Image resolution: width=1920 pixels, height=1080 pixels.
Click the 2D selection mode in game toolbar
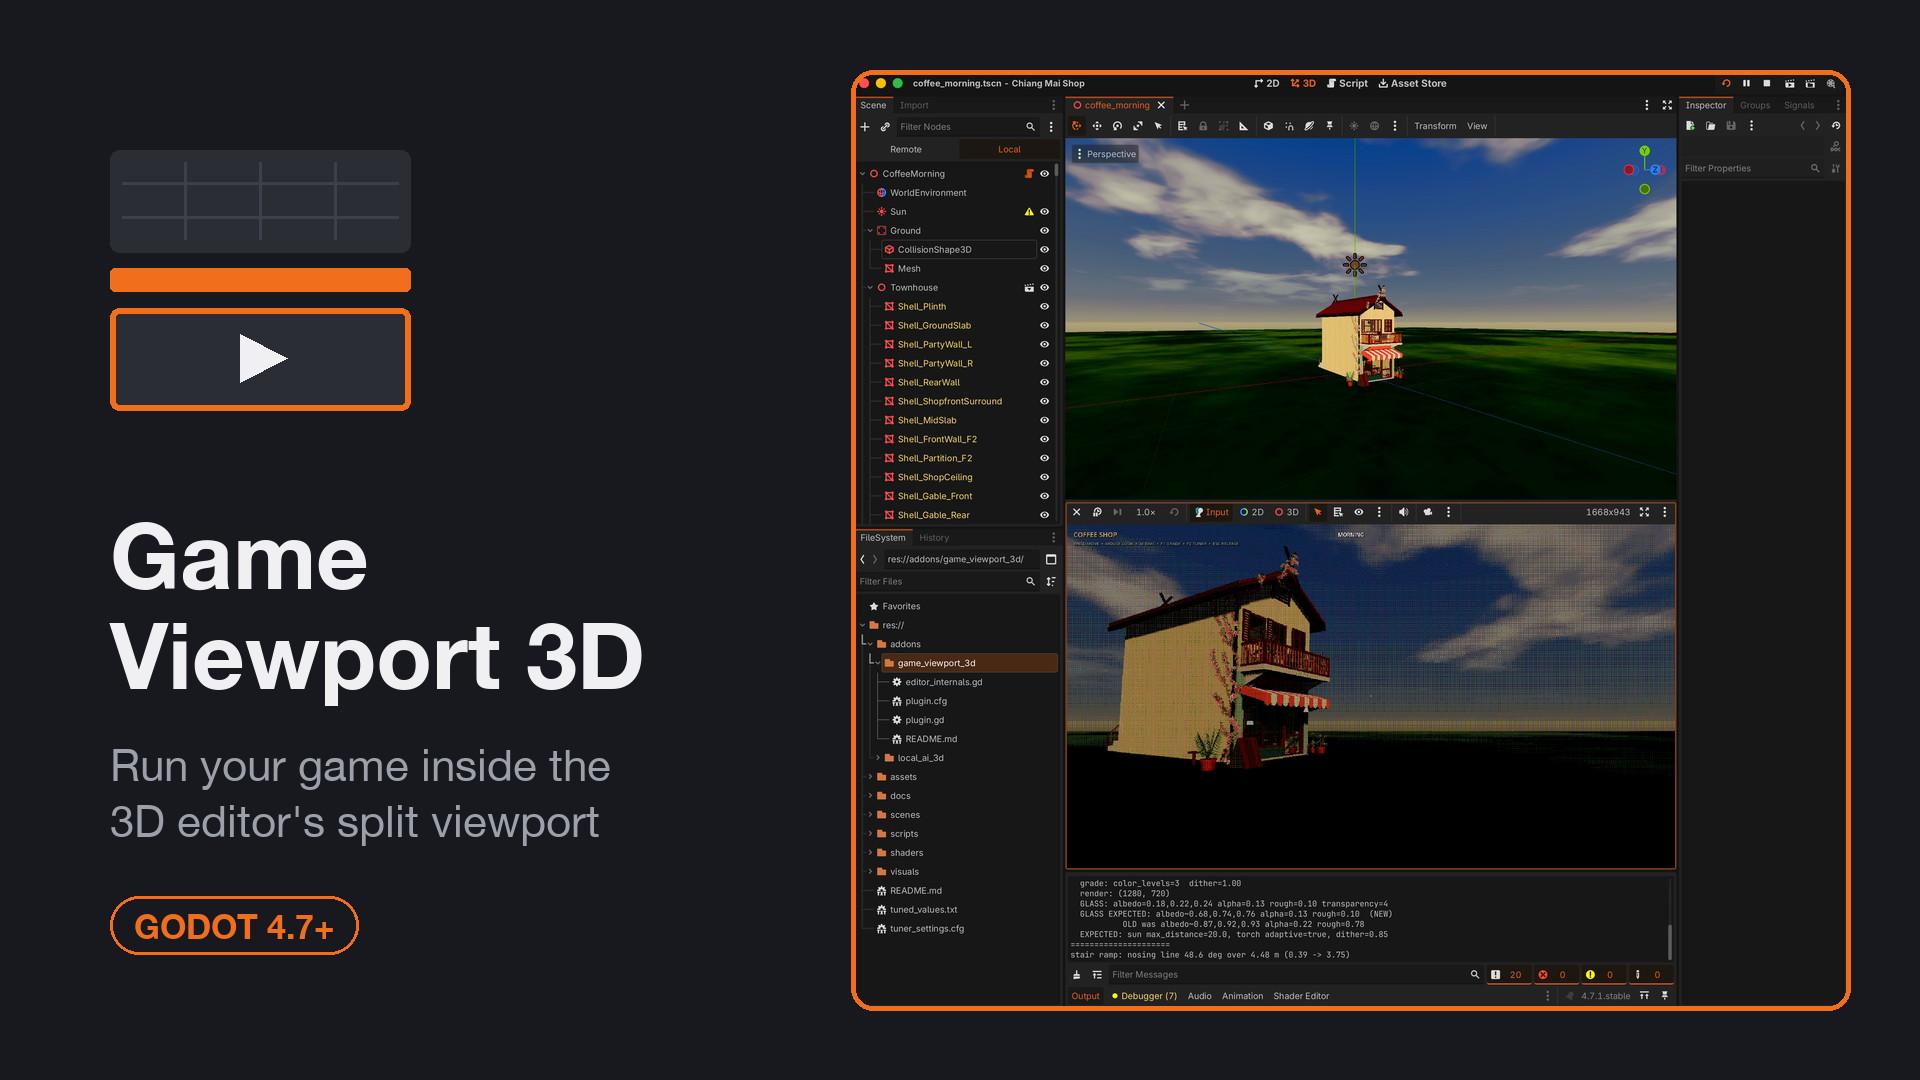pos(1252,512)
